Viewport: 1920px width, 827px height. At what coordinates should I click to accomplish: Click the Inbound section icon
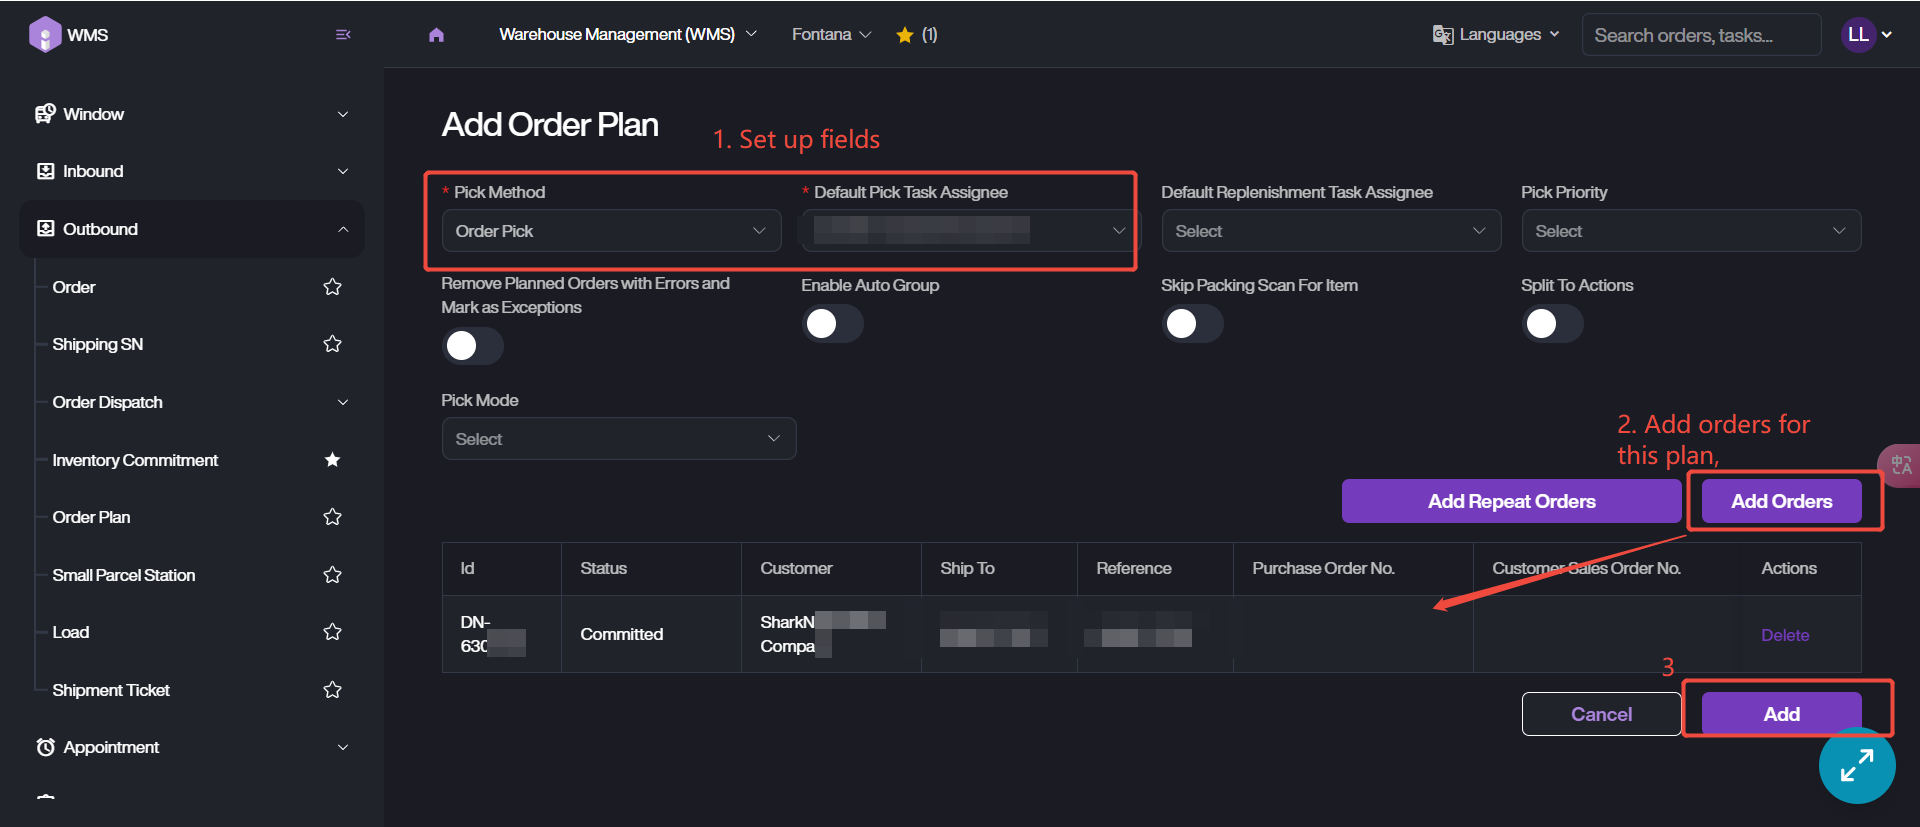tap(45, 171)
